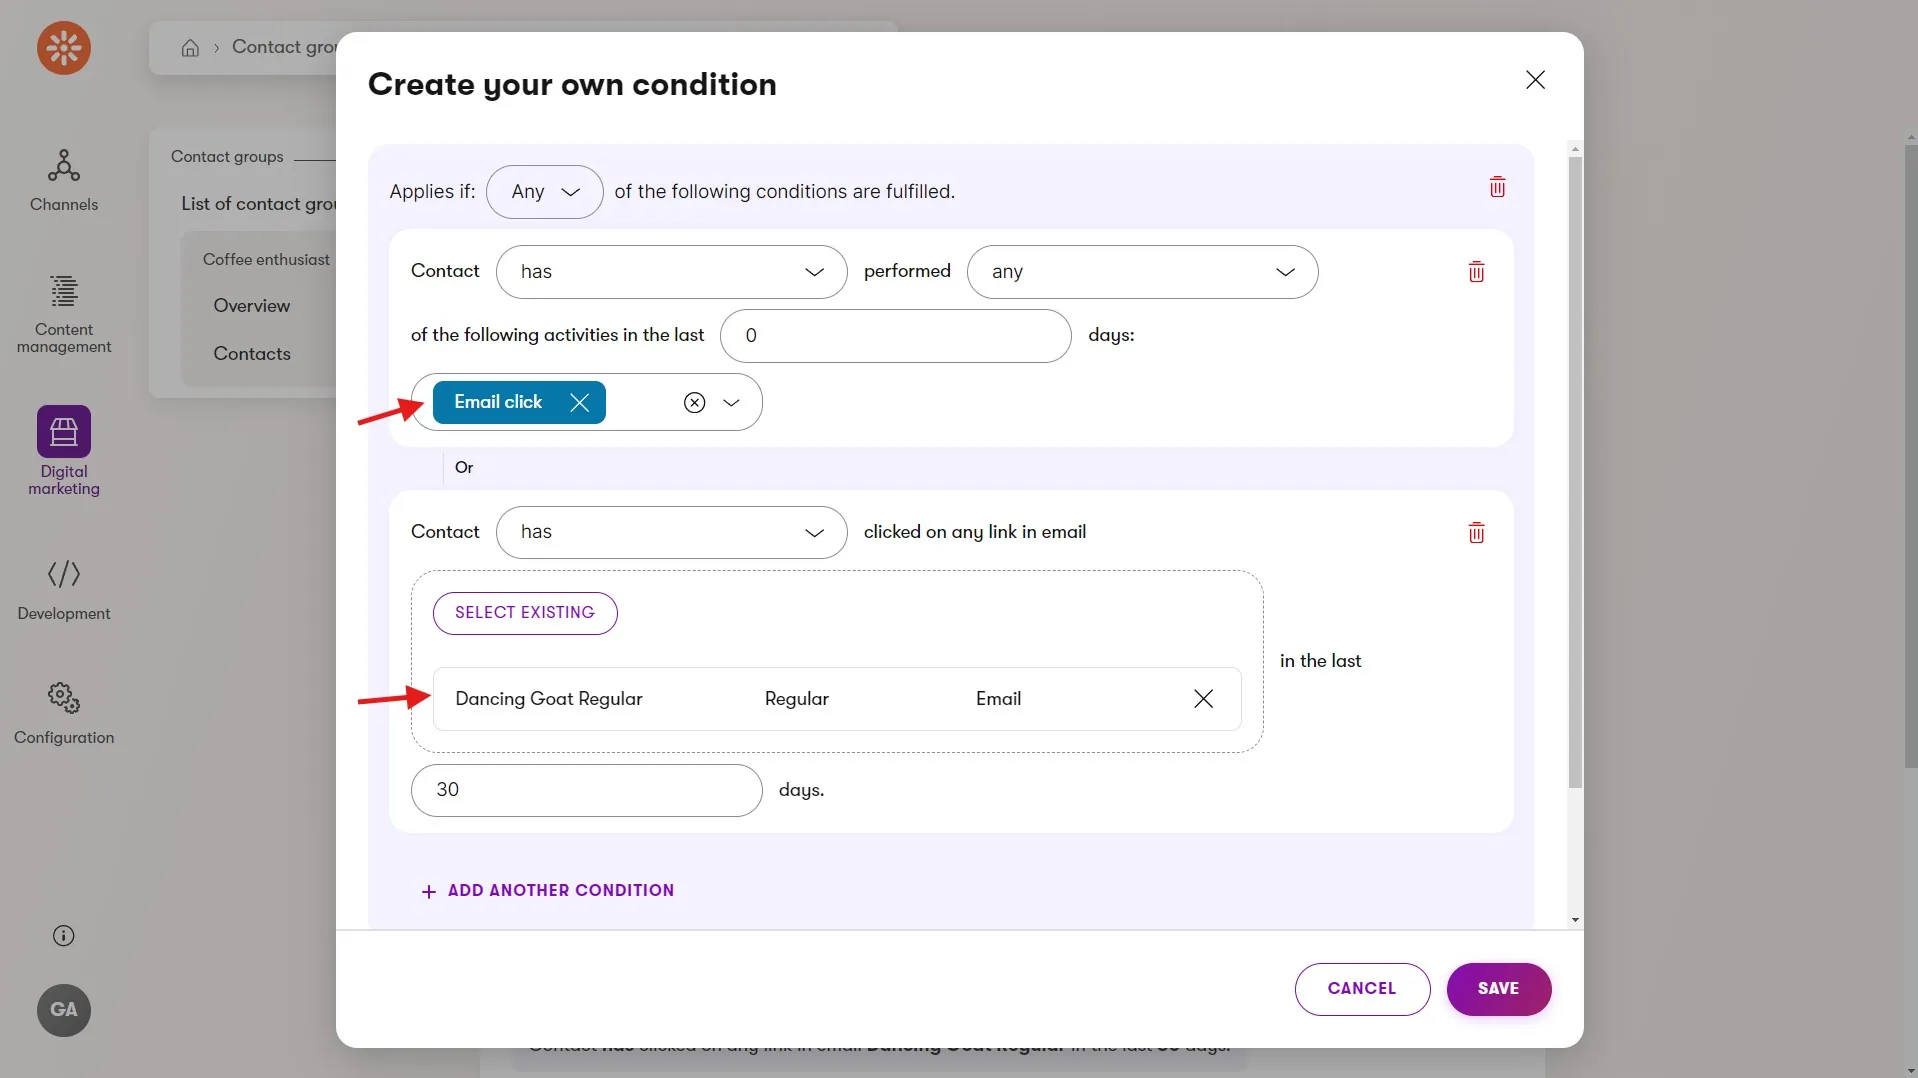Click the CANCEL button
This screenshot has width=1918, height=1078.
pyautogui.click(x=1362, y=989)
